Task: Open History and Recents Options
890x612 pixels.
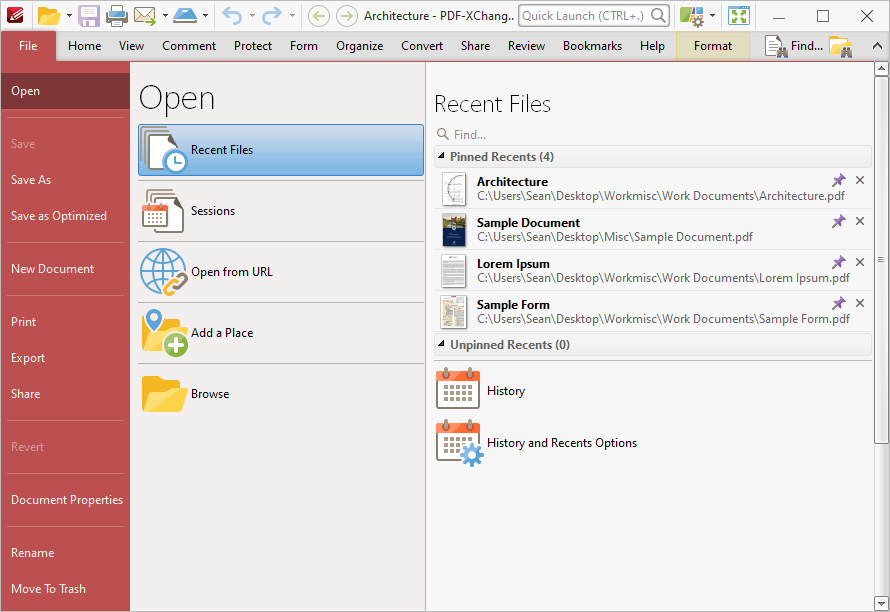Action: 458,441
